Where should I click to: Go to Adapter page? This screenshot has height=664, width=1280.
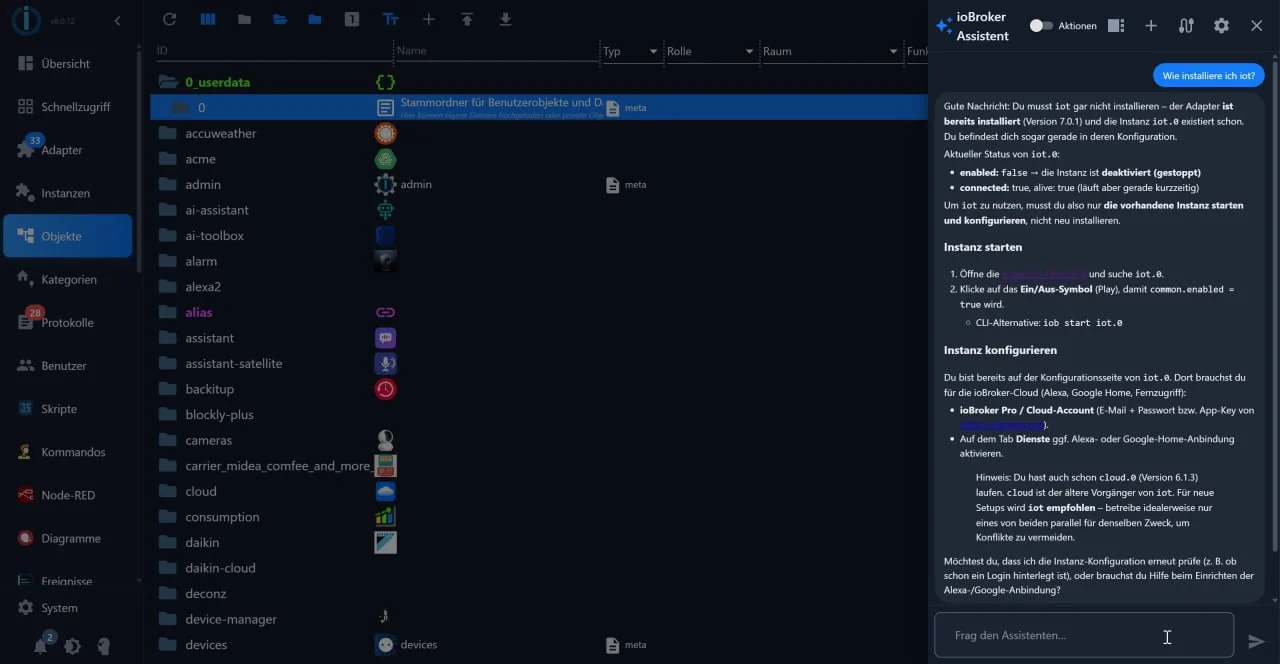click(67, 150)
